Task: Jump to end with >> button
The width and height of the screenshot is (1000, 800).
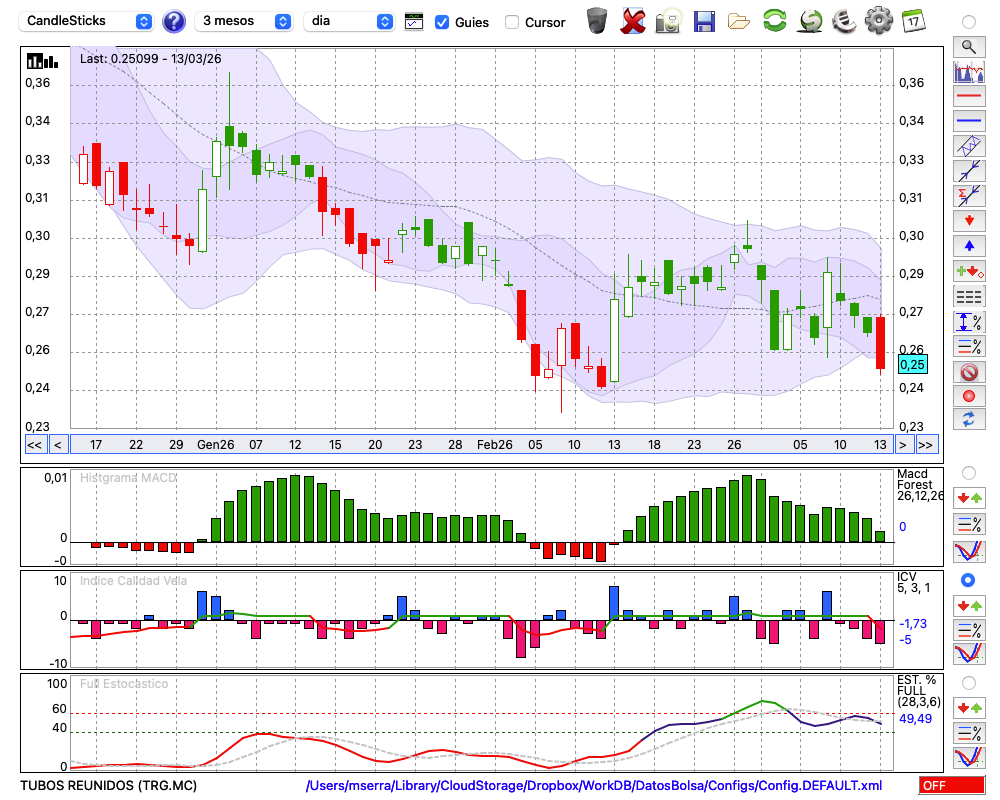Action: 927,445
